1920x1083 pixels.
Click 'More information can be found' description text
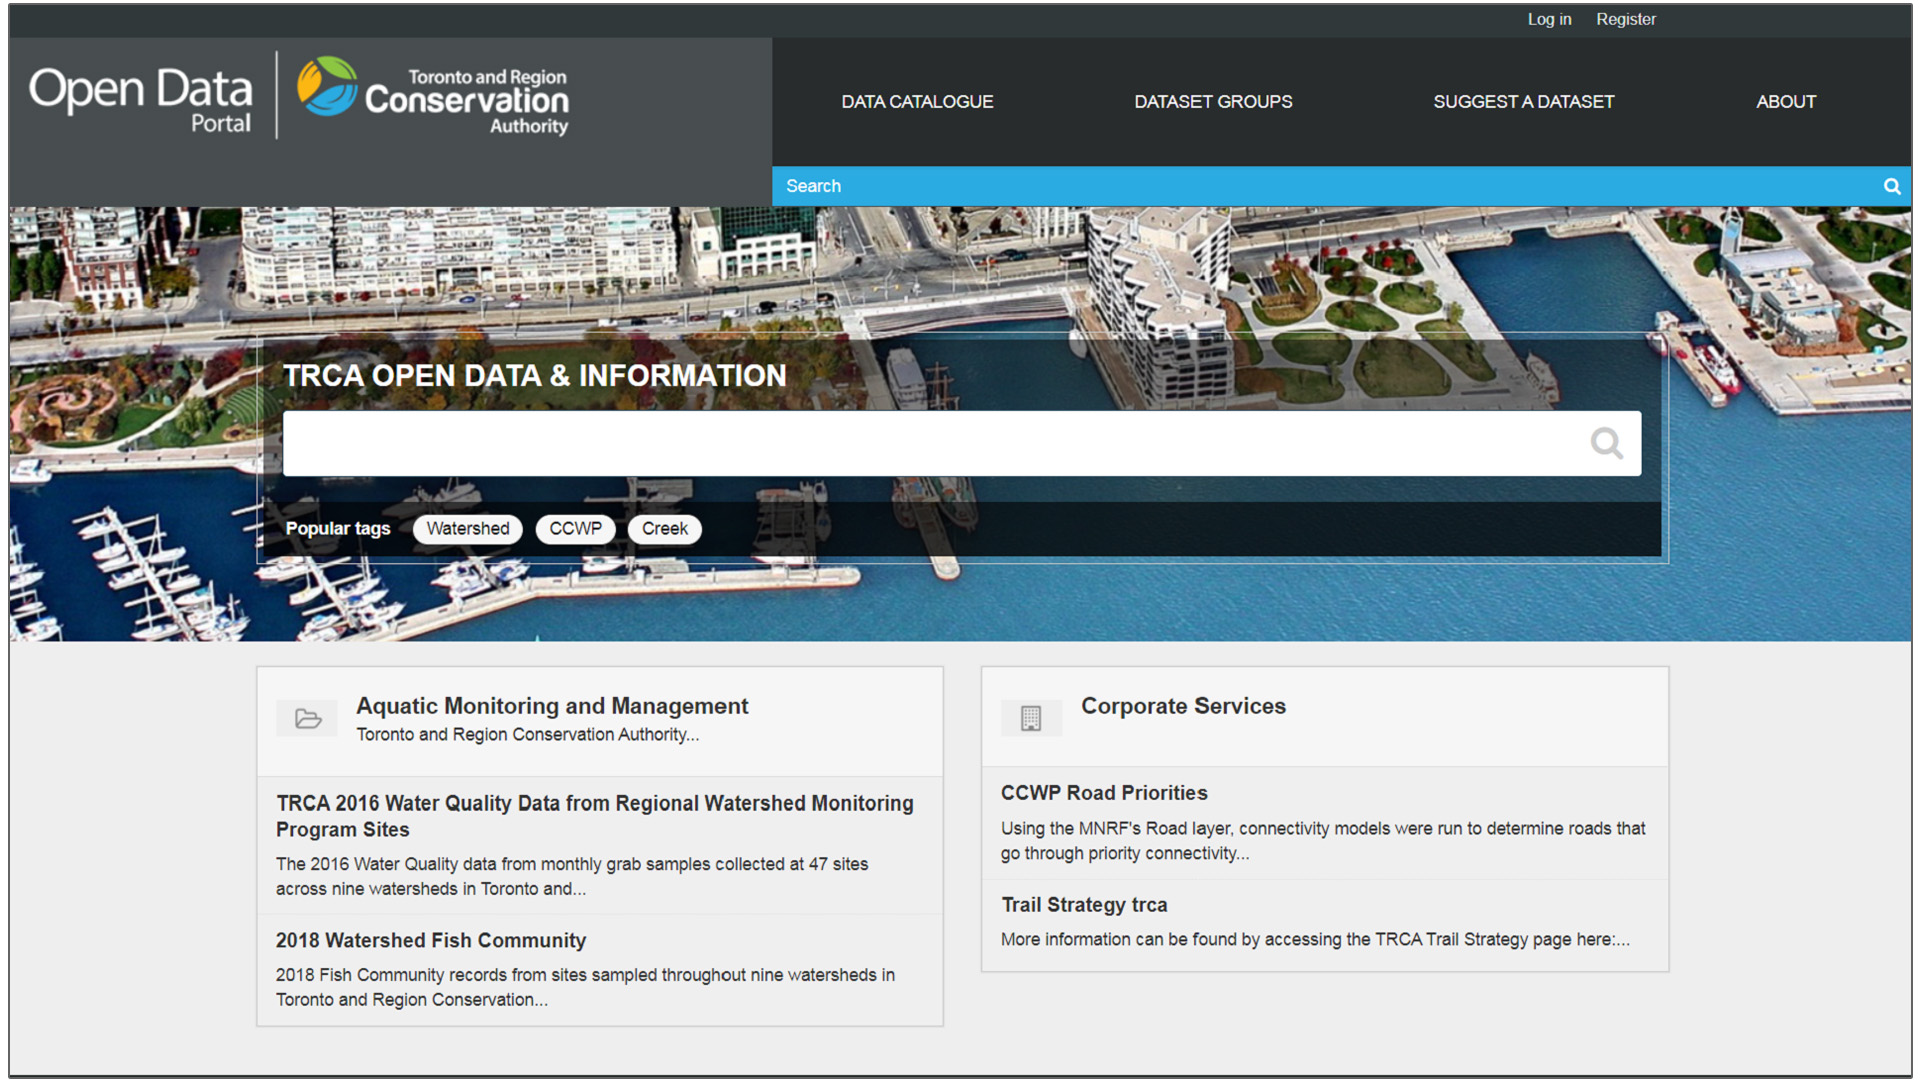[x=1315, y=940]
